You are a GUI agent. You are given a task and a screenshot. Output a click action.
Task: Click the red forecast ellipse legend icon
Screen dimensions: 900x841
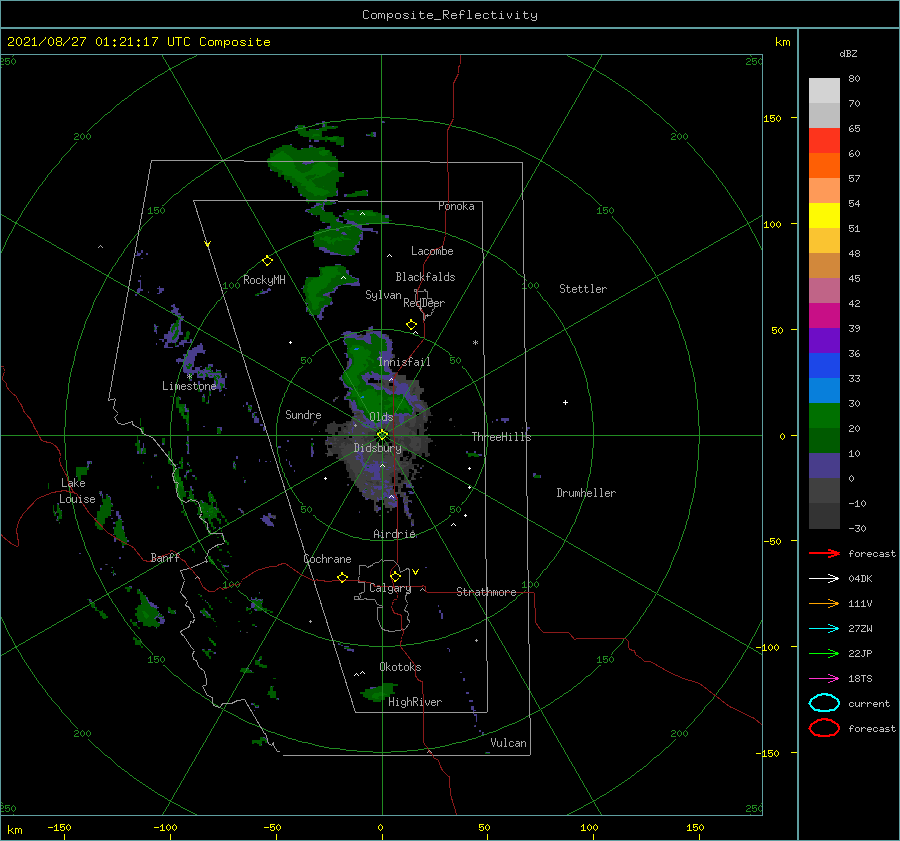pyautogui.click(x=824, y=728)
